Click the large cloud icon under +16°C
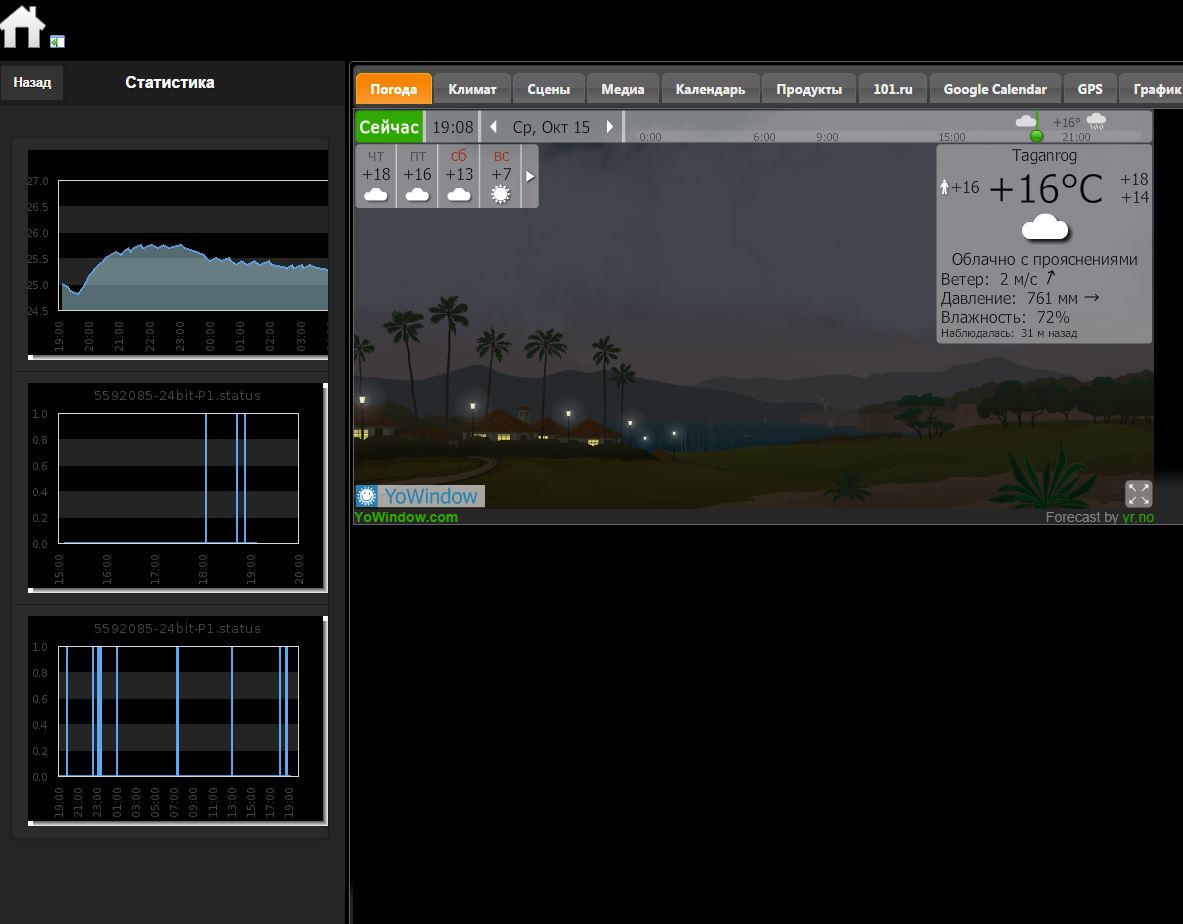This screenshot has height=924, width=1183. [x=1045, y=228]
